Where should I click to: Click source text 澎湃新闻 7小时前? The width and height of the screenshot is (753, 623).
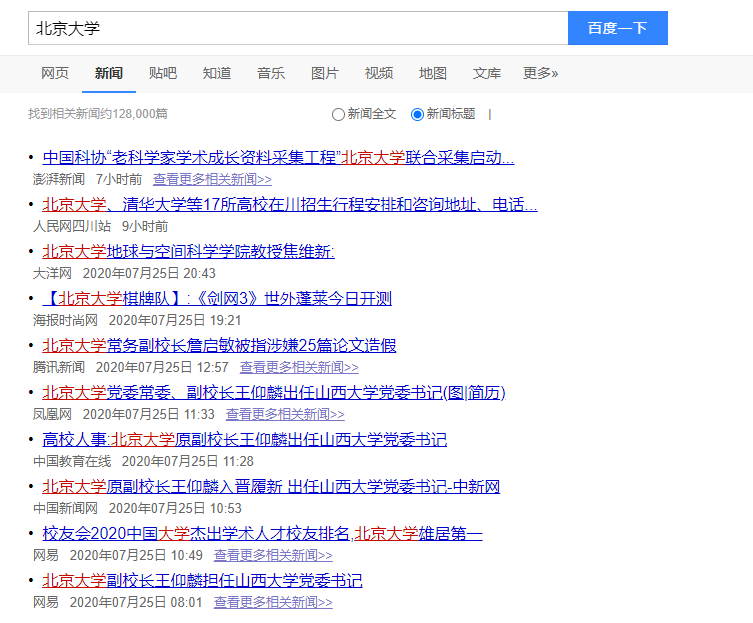click(x=87, y=180)
